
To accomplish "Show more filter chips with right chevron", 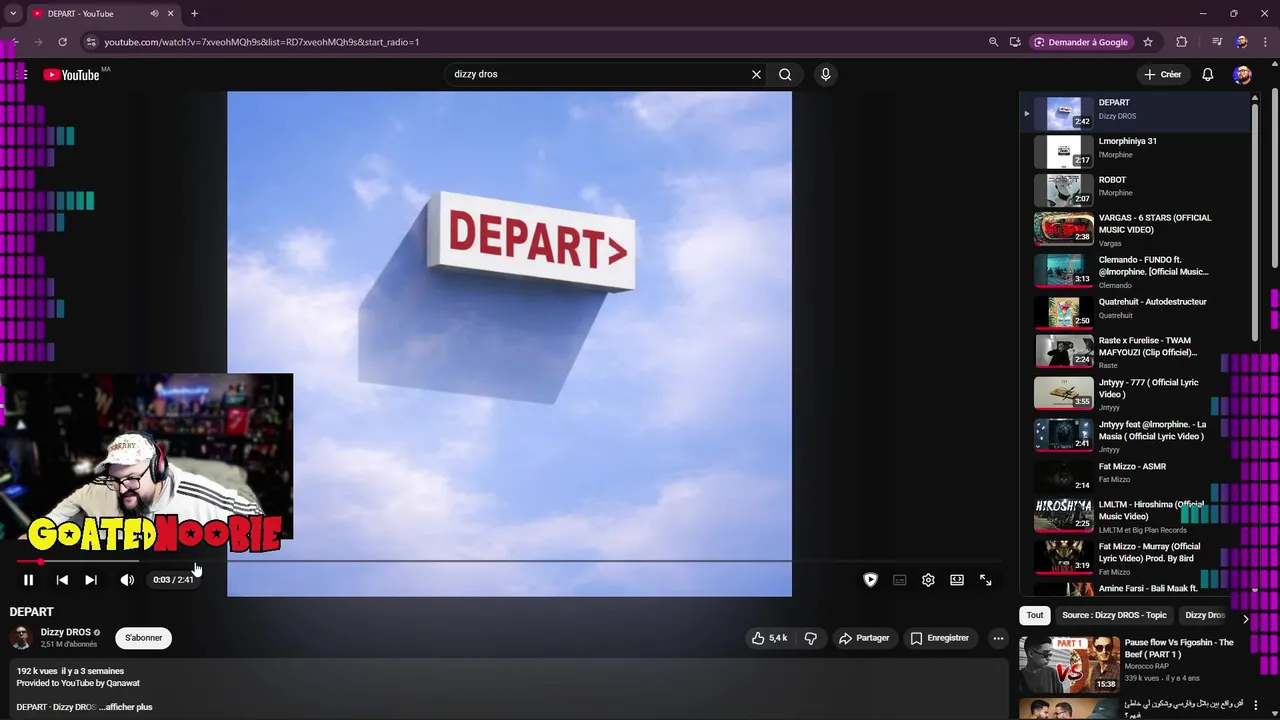I will (x=1245, y=619).
